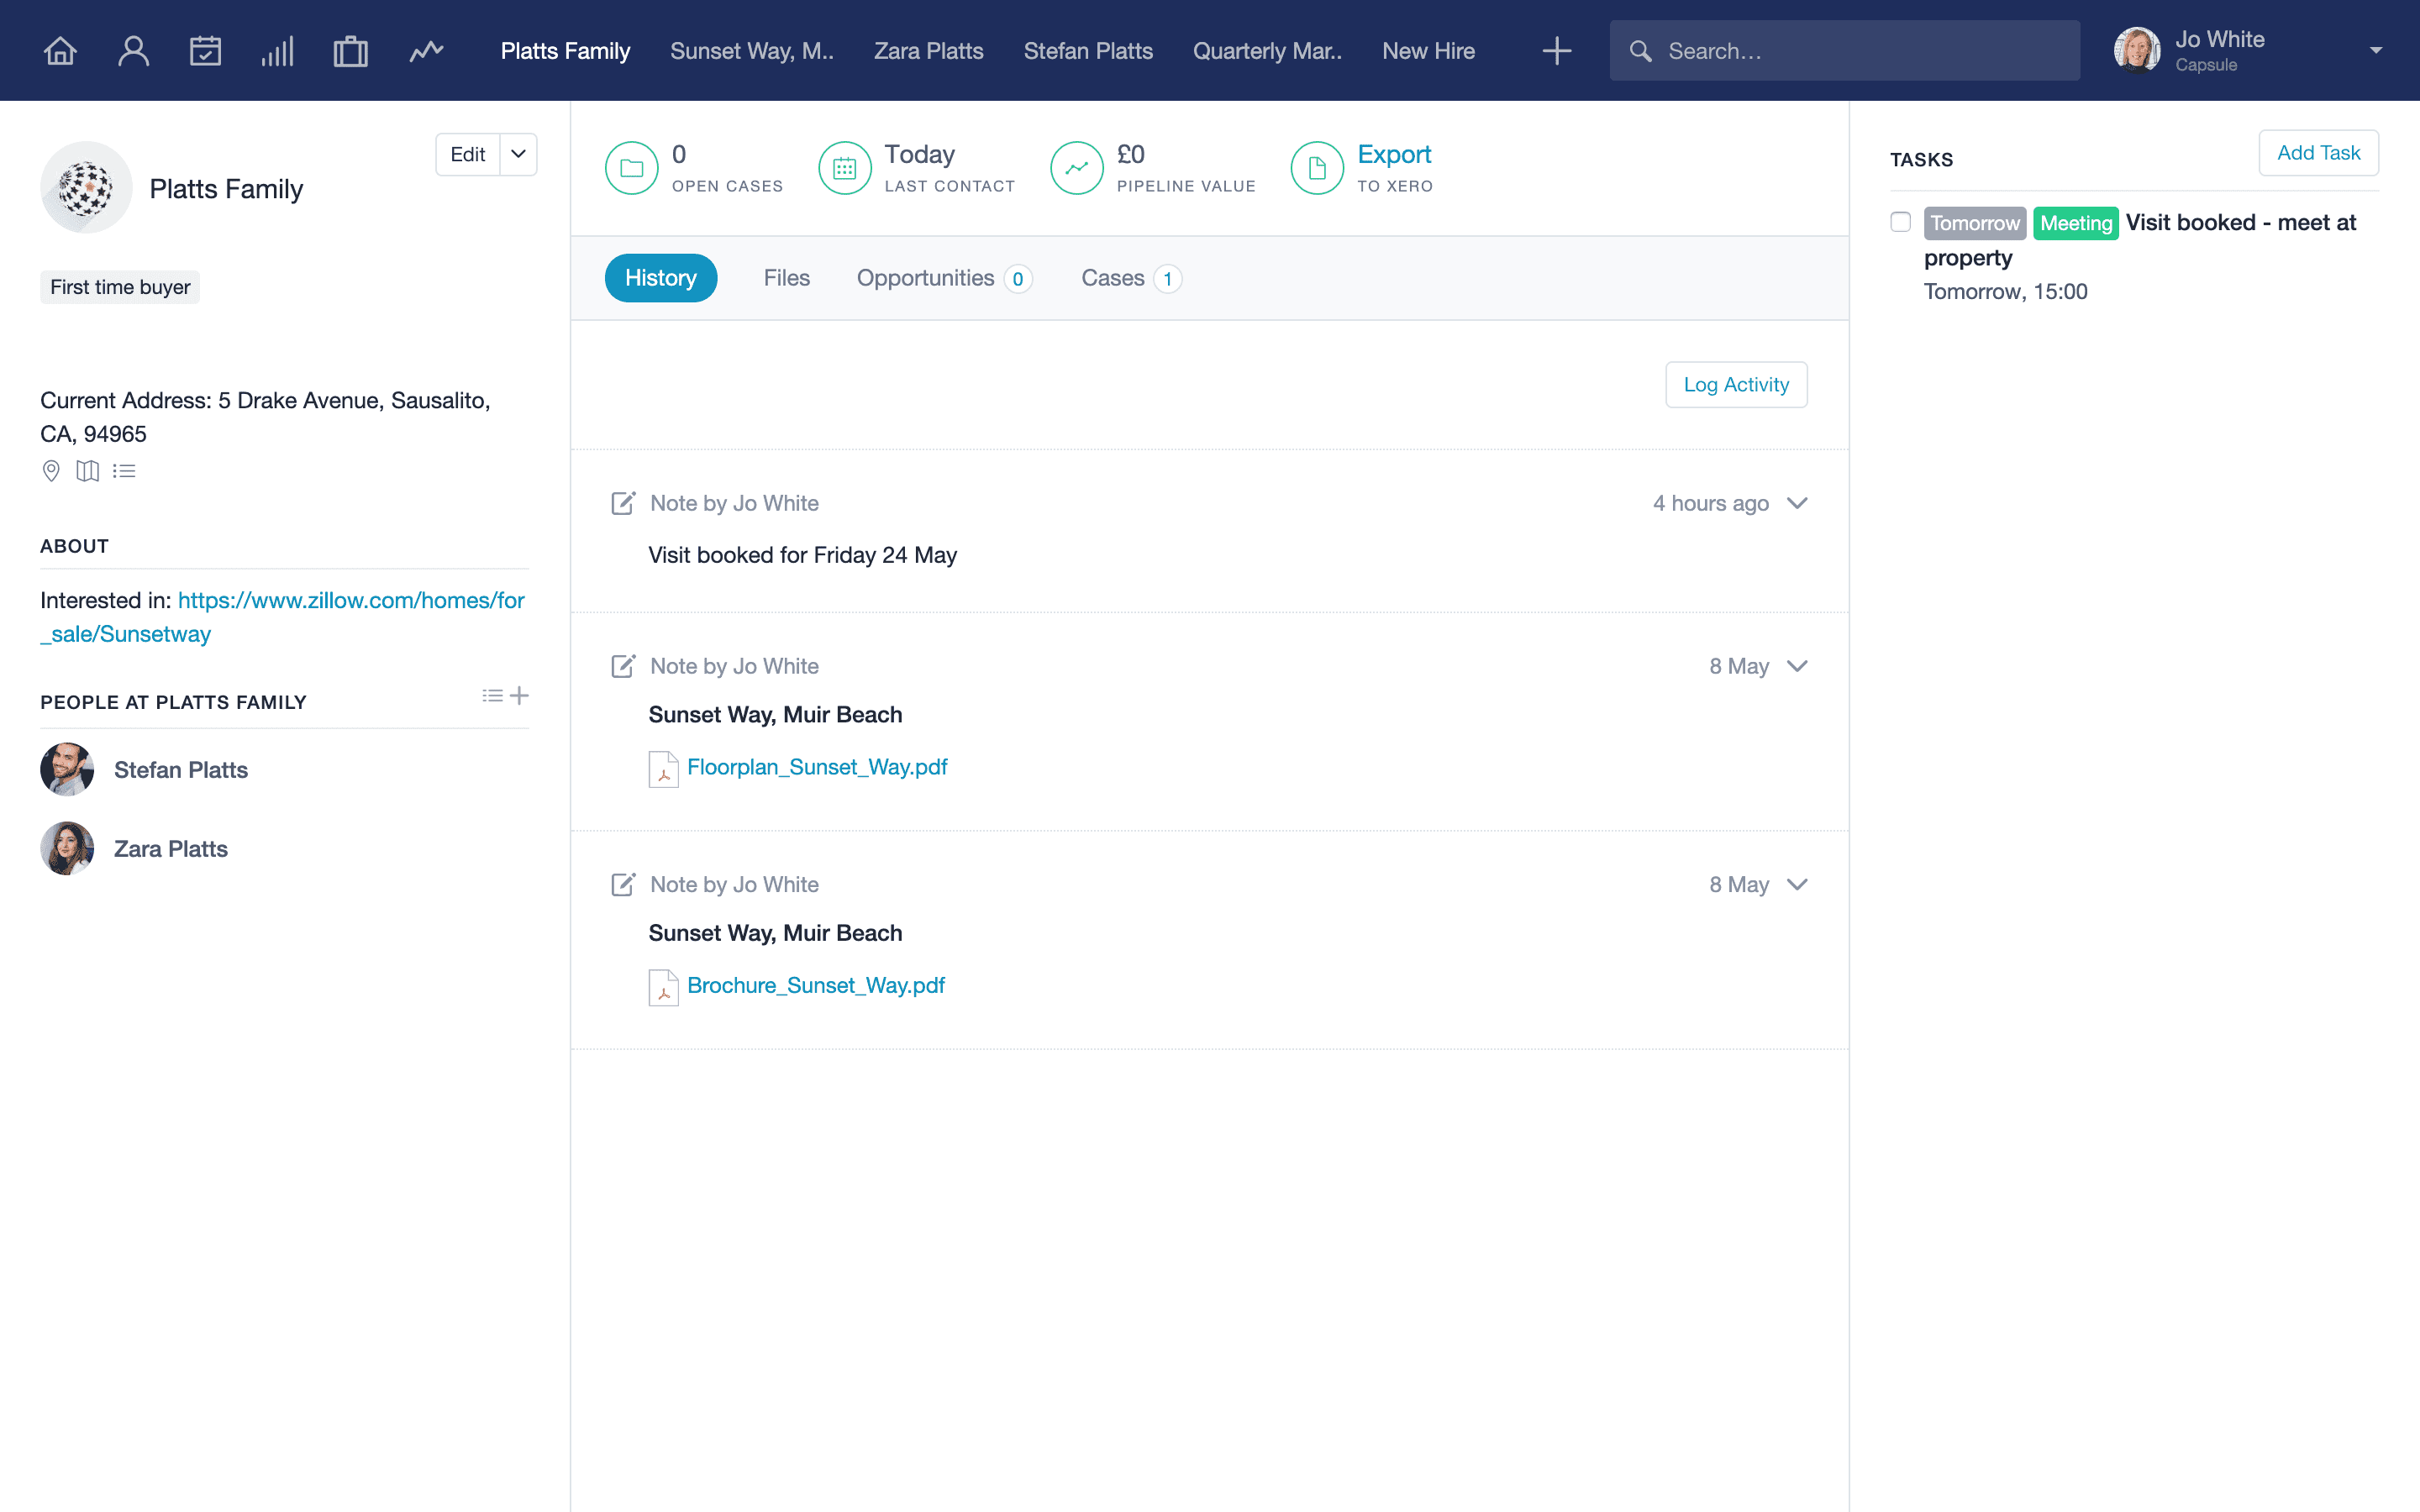This screenshot has height=1512, width=2420.
Task: Open the Calendar and Tasks icon
Action: (x=205, y=51)
